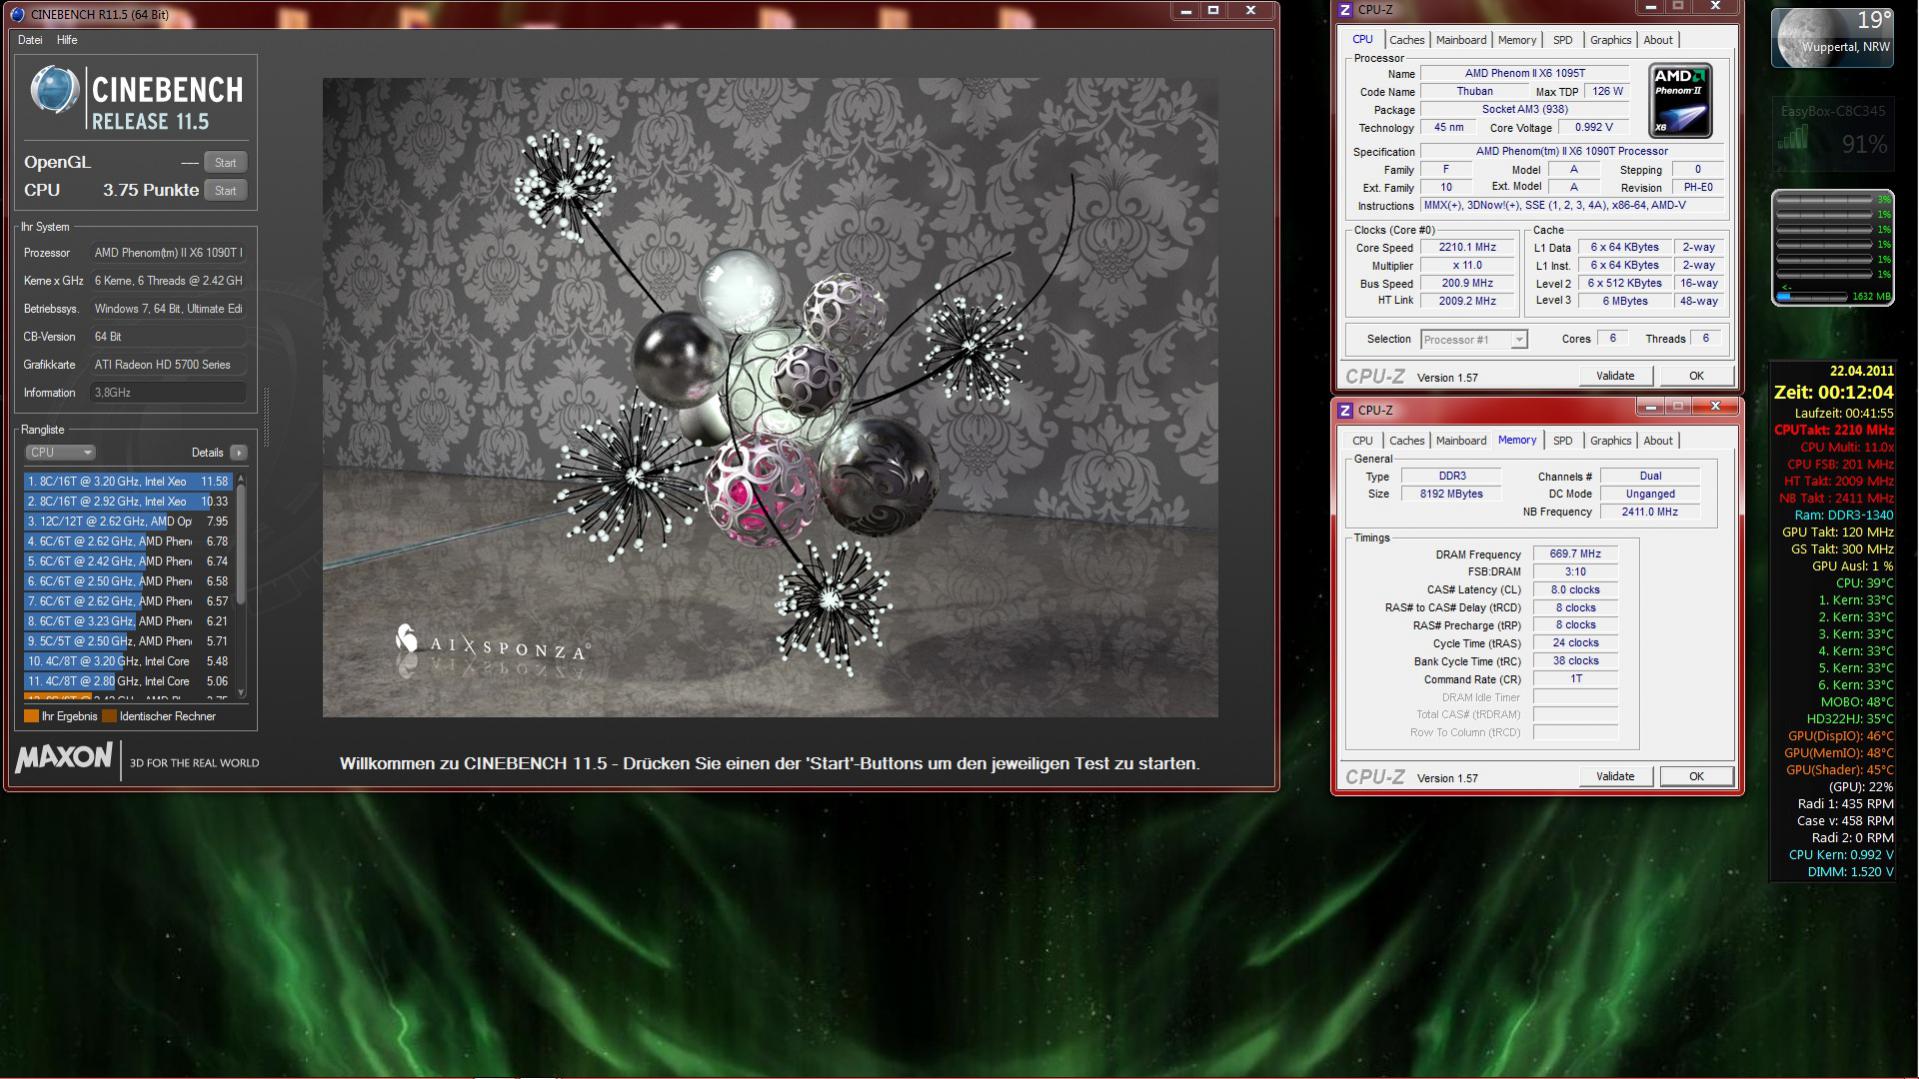Click the 91% Wi-Fi signal strength value
This screenshot has width=1919, height=1079.
tap(1864, 145)
